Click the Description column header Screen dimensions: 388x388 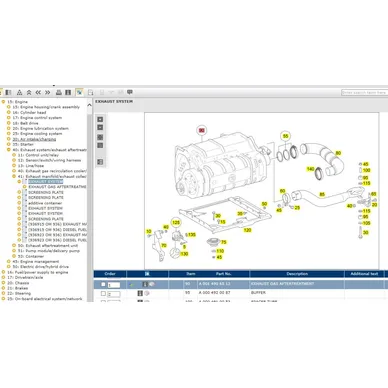[x=297, y=274]
